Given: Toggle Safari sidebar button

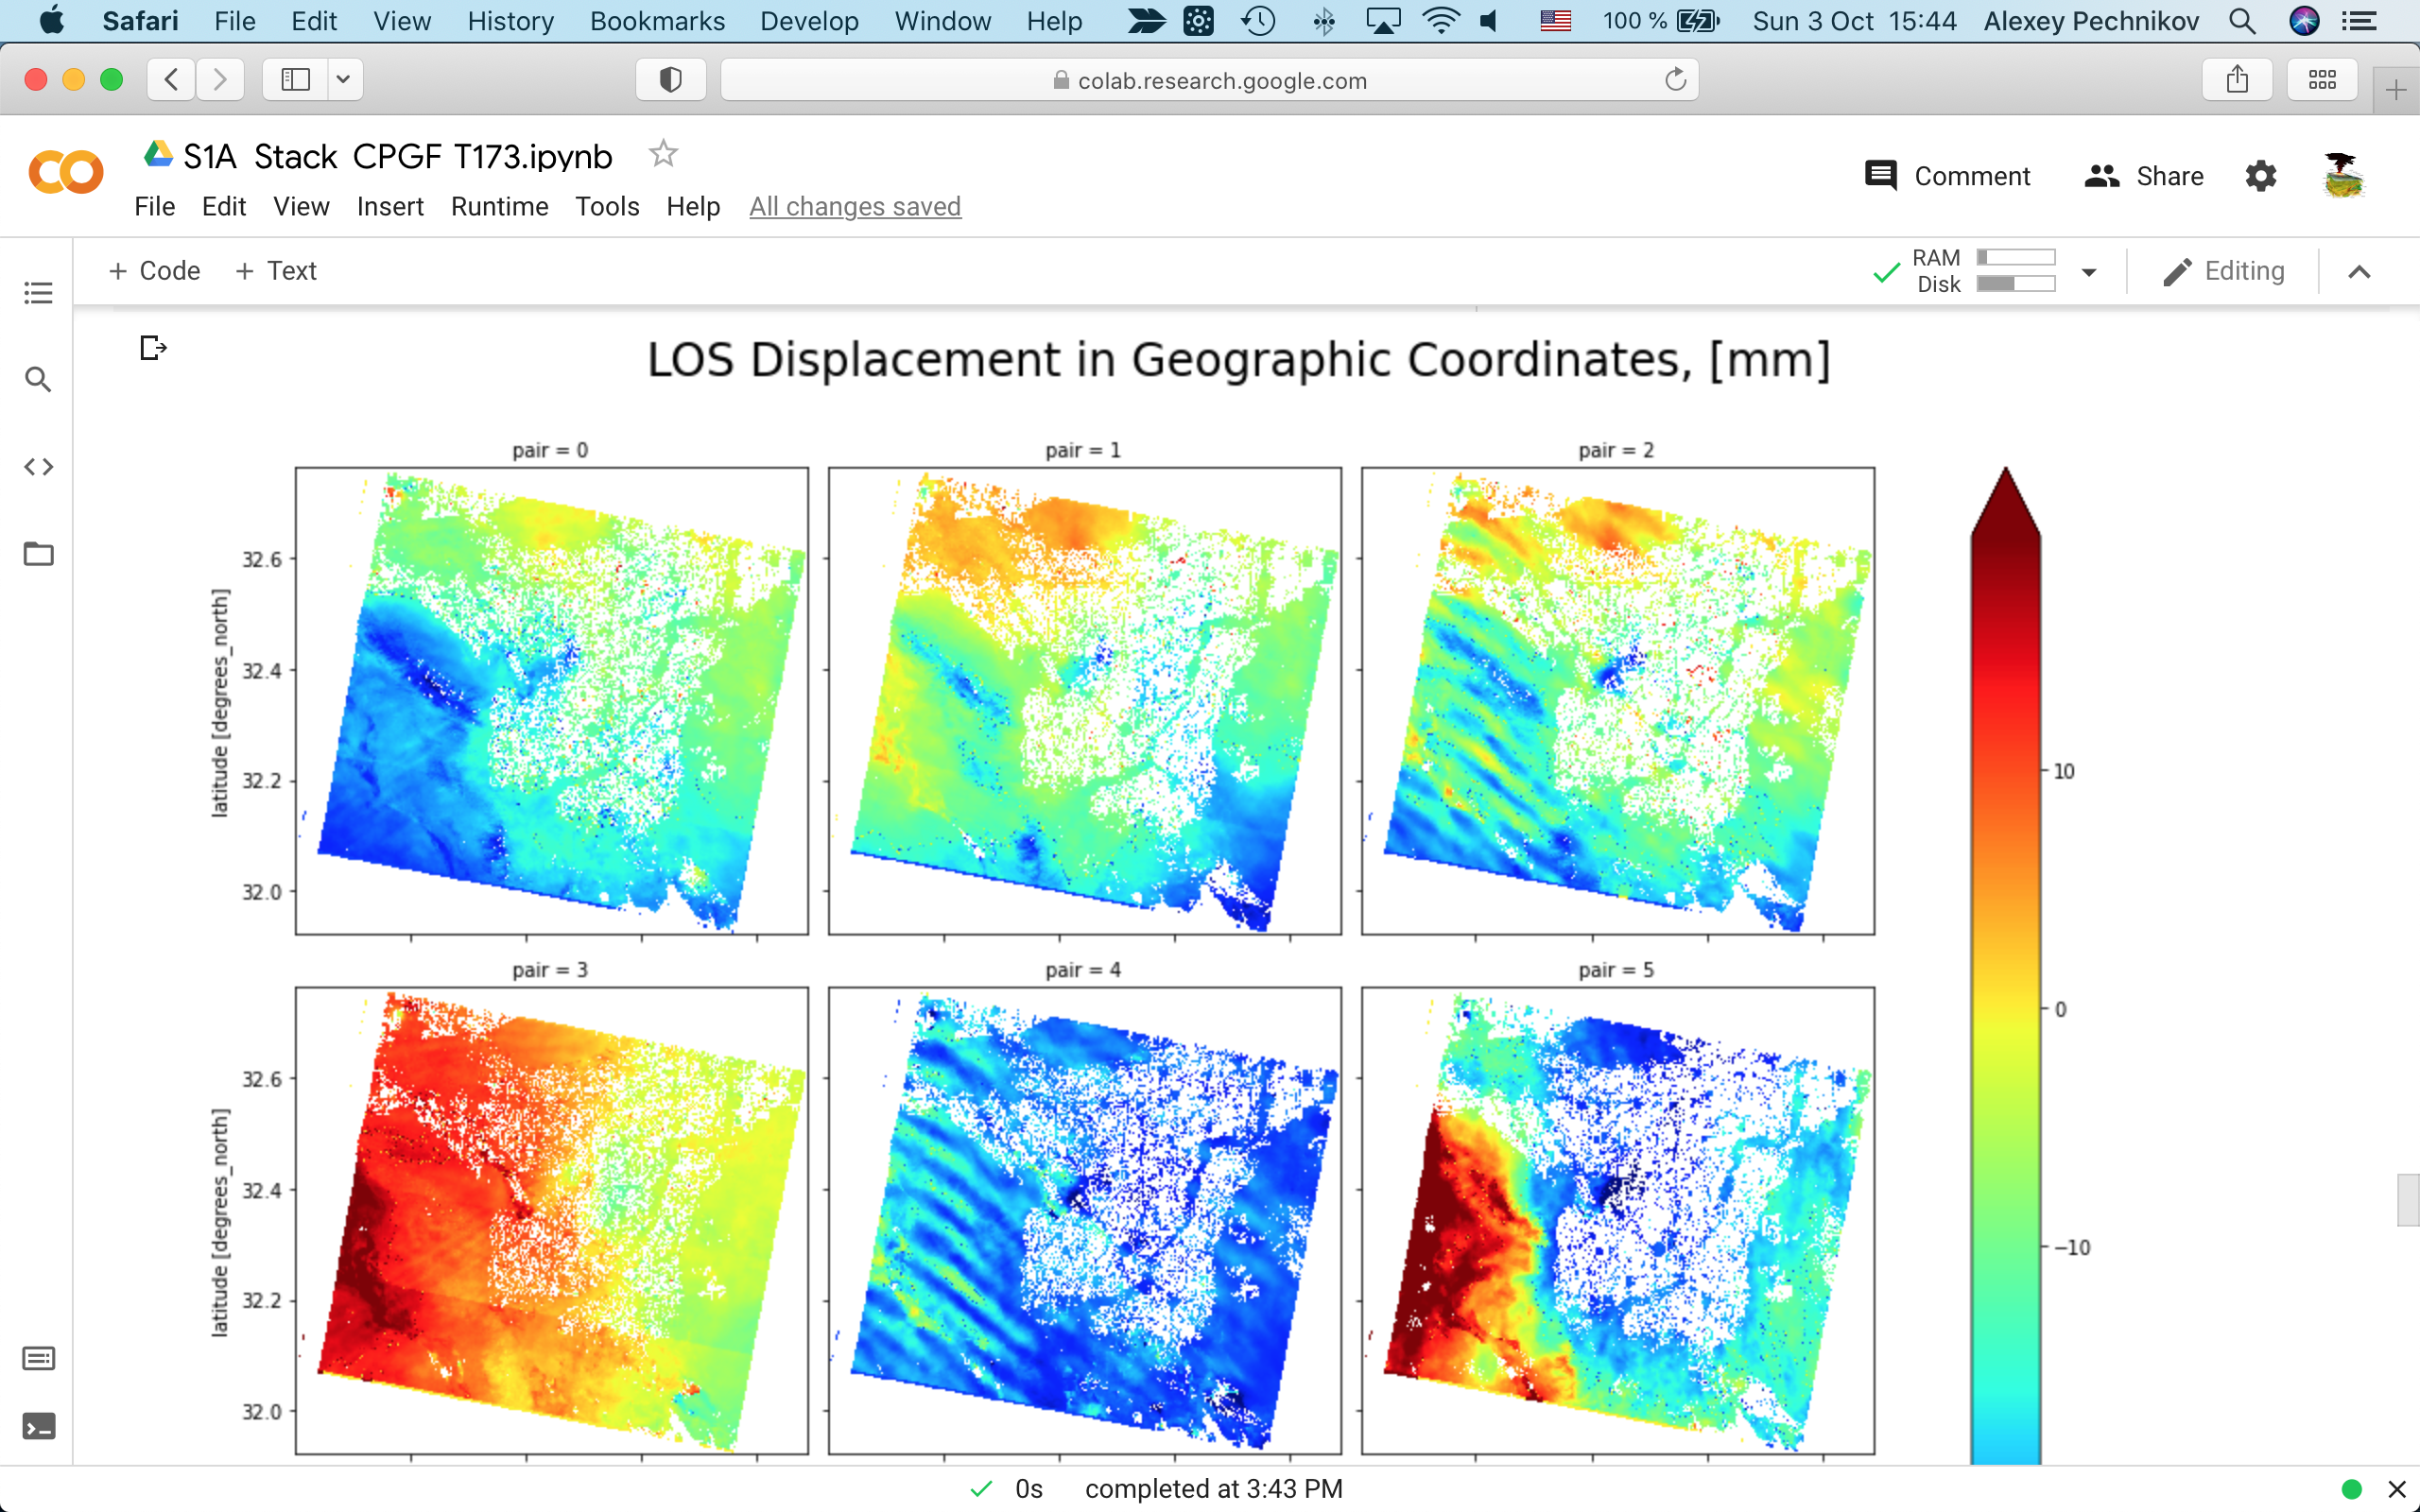Looking at the screenshot, I should coord(296,79).
